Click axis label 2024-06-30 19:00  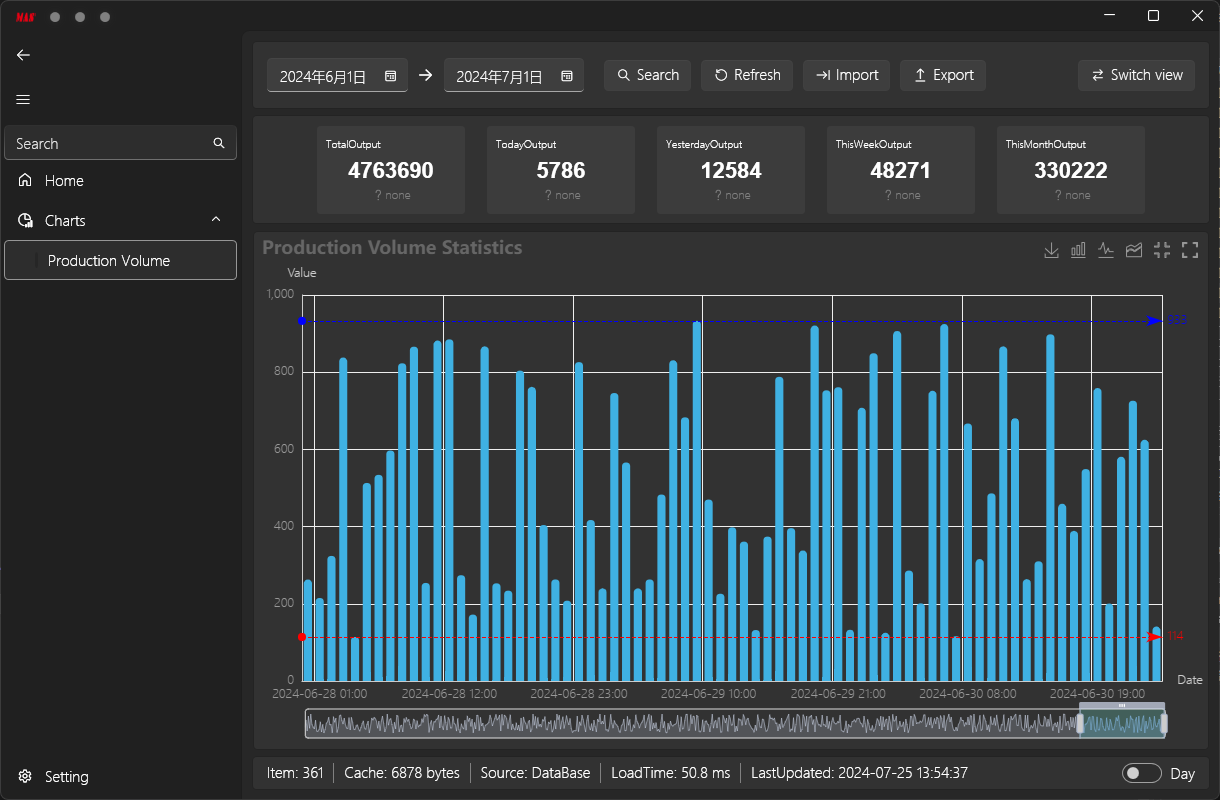[x=1097, y=693]
